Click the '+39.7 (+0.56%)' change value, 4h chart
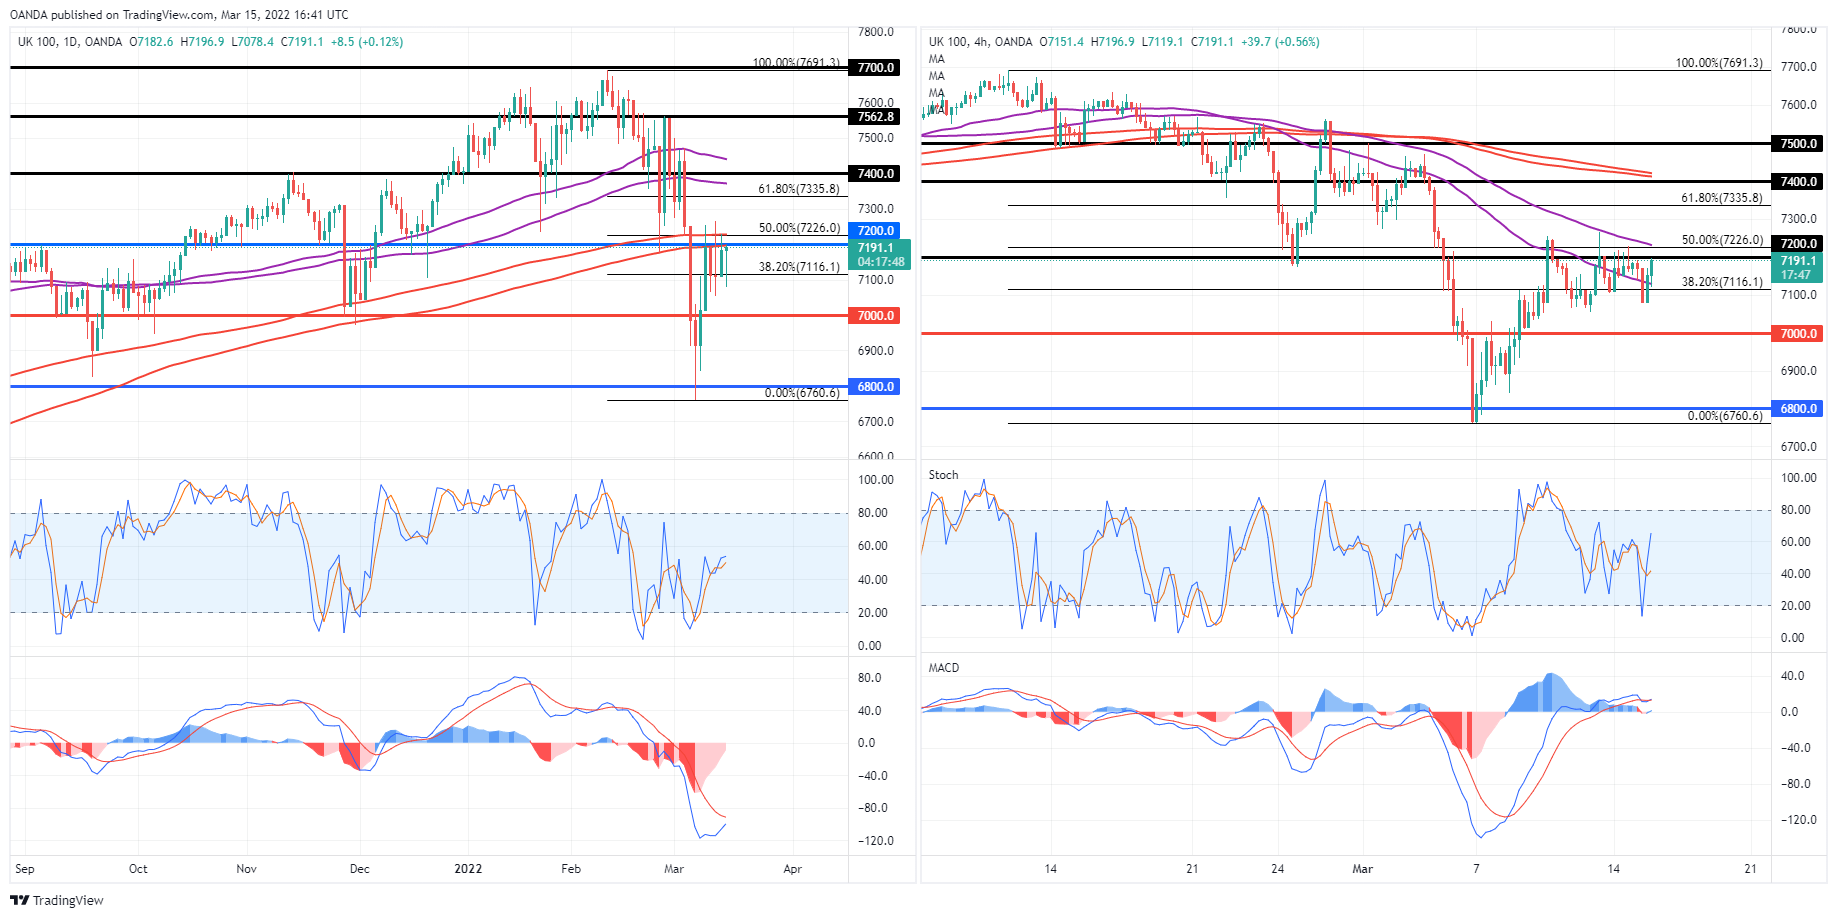Image resolution: width=1837 pixels, height=918 pixels. (x=1281, y=42)
